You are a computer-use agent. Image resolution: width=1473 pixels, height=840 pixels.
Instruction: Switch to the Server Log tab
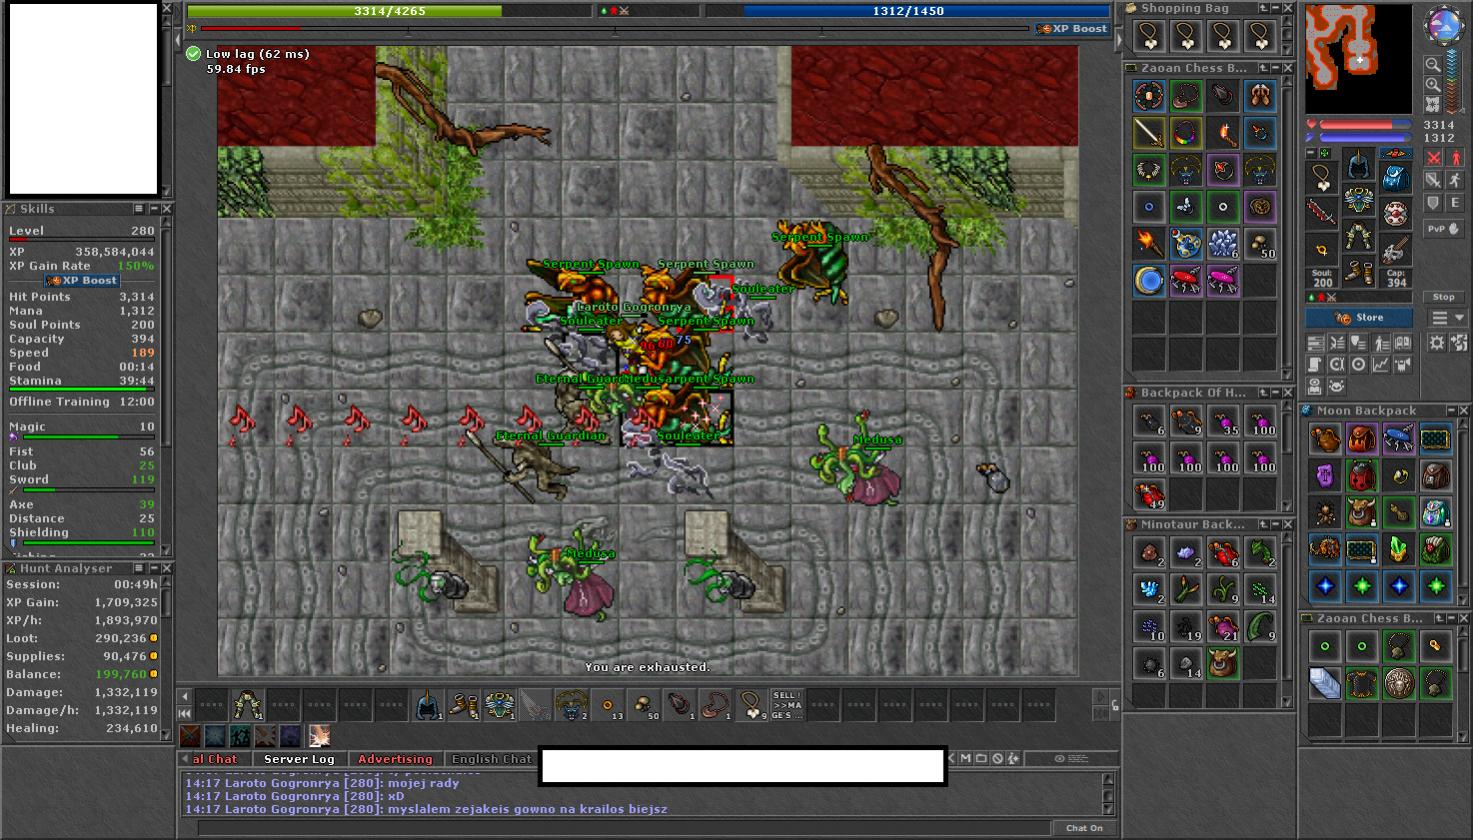(299, 759)
